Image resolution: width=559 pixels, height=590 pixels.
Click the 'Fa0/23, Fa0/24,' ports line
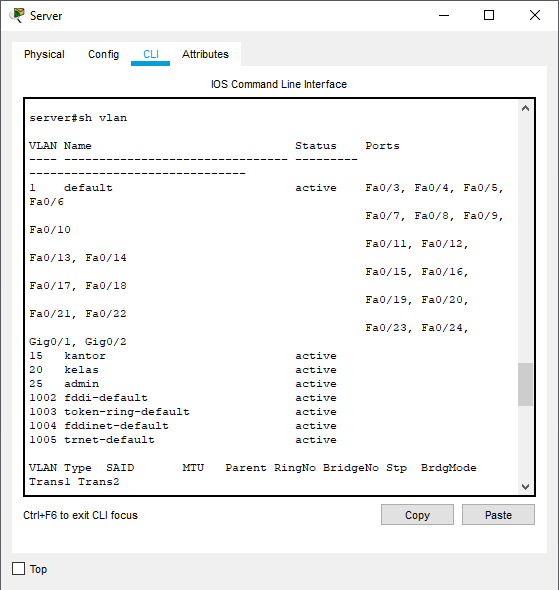[417, 328]
